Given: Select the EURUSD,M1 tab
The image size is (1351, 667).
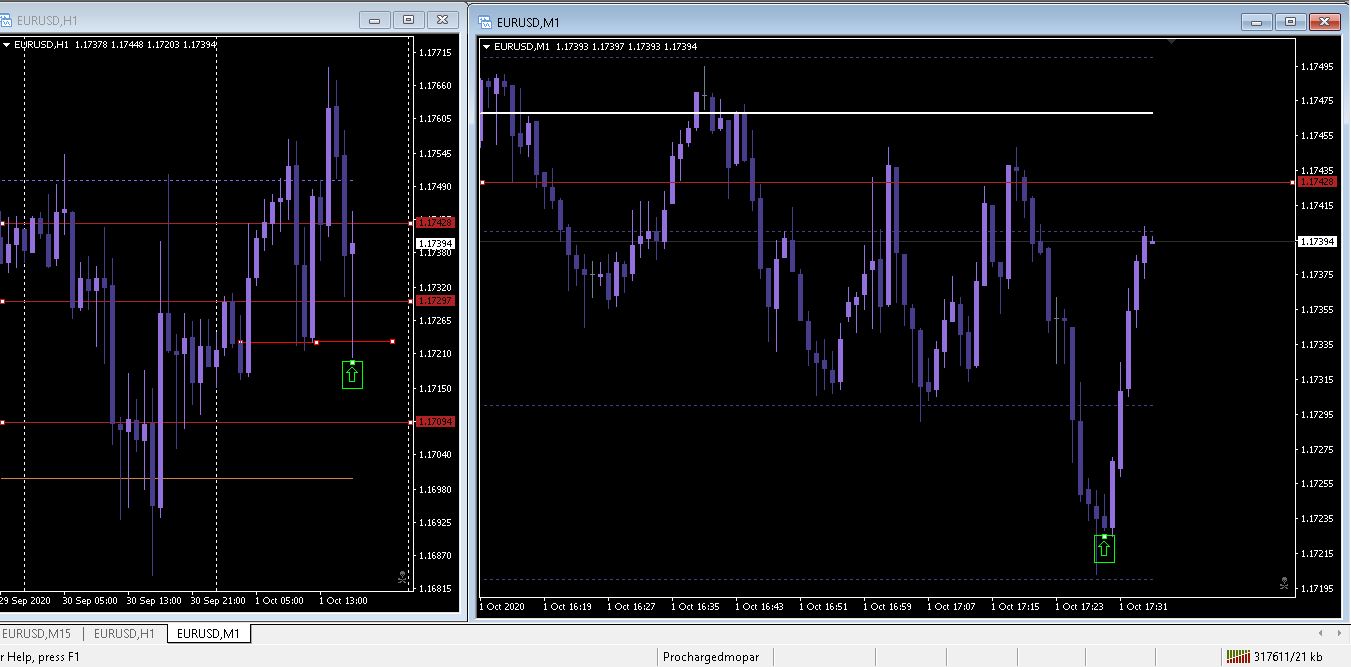Looking at the screenshot, I should point(209,634).
